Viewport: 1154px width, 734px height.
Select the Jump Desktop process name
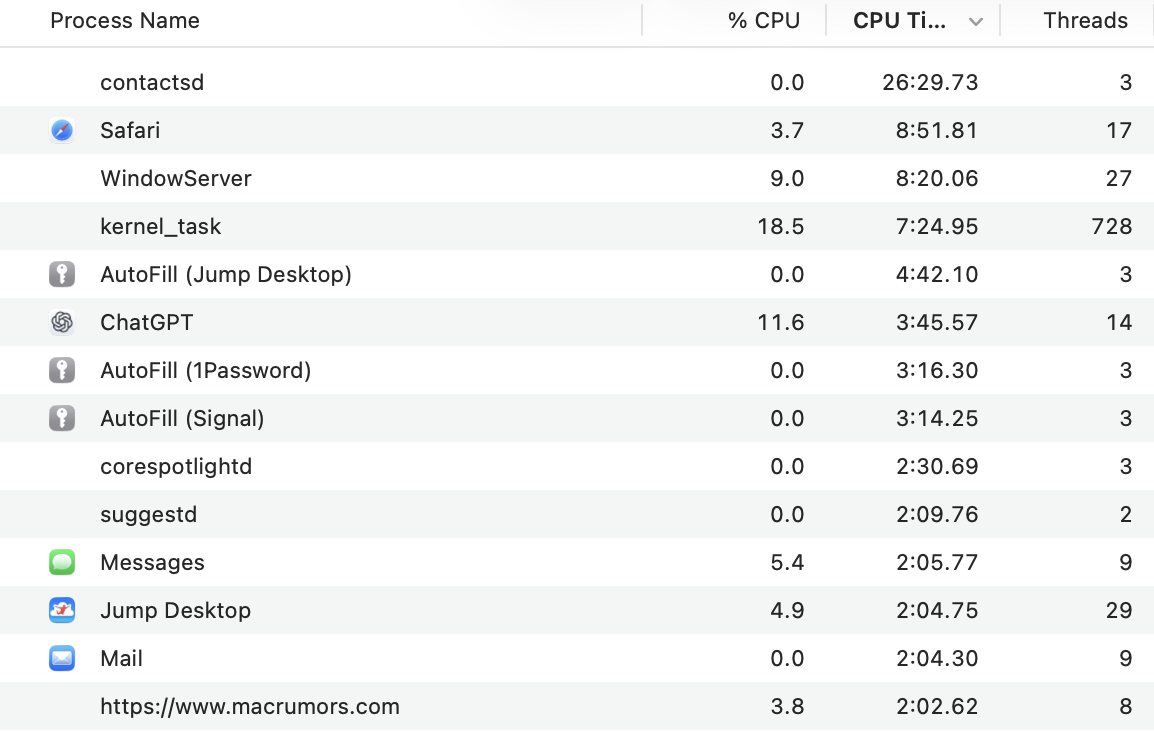(176, 610)
